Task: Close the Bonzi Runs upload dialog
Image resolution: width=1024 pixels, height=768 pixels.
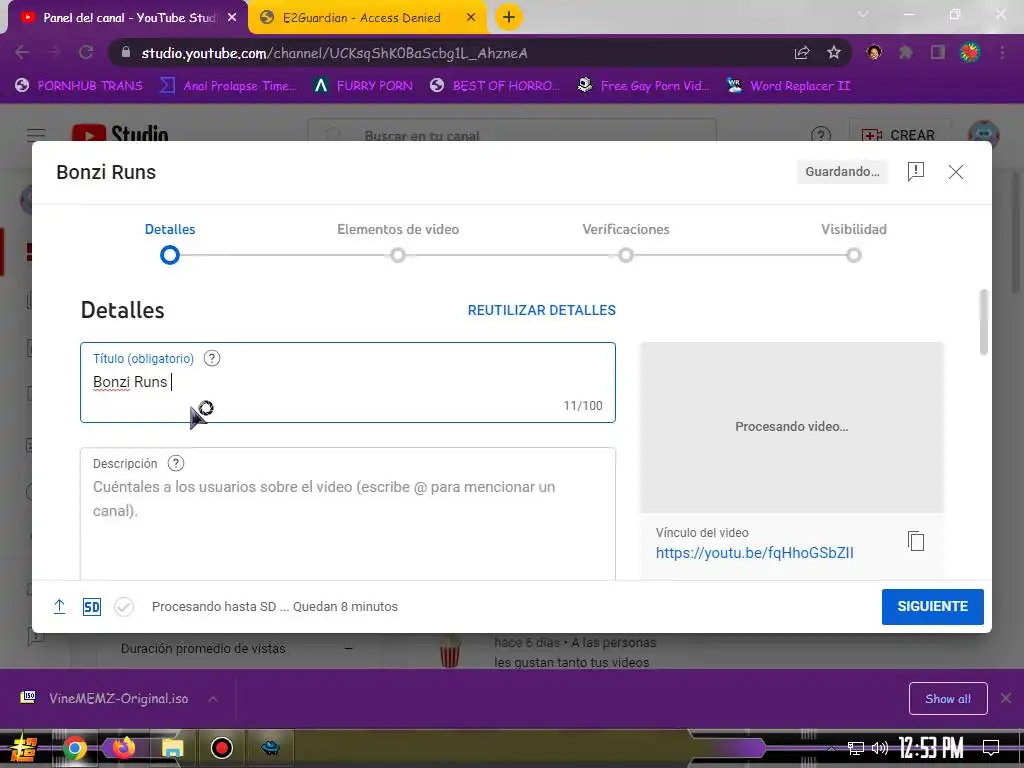Action: pyautogui.click(x=955, y=172)
